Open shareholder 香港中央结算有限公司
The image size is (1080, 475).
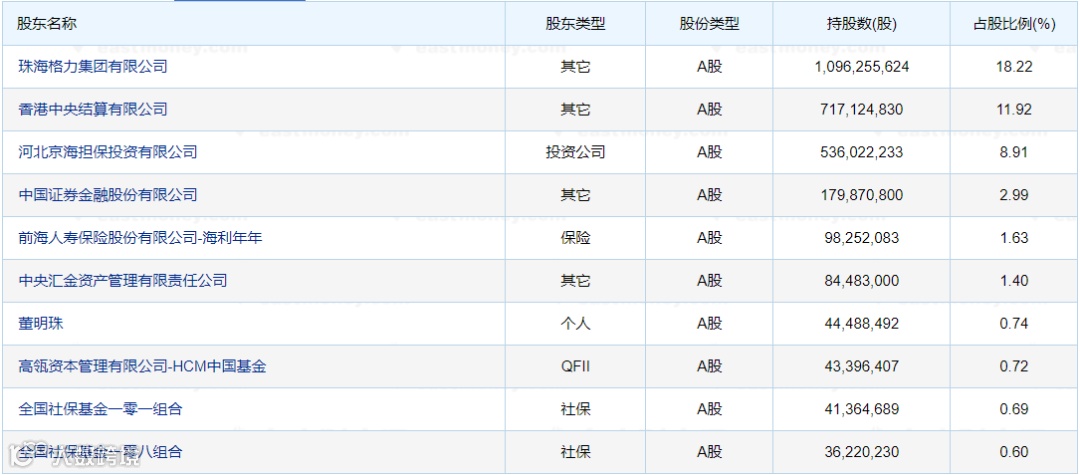coord(93,109)
